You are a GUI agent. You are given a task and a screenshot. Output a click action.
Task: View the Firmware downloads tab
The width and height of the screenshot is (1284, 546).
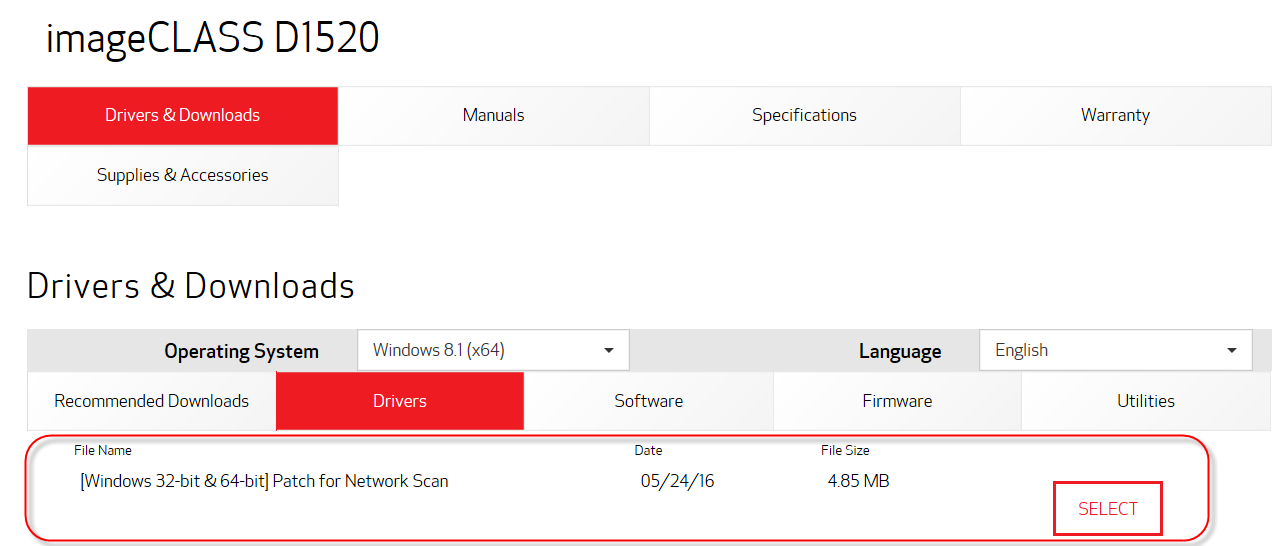897,401
